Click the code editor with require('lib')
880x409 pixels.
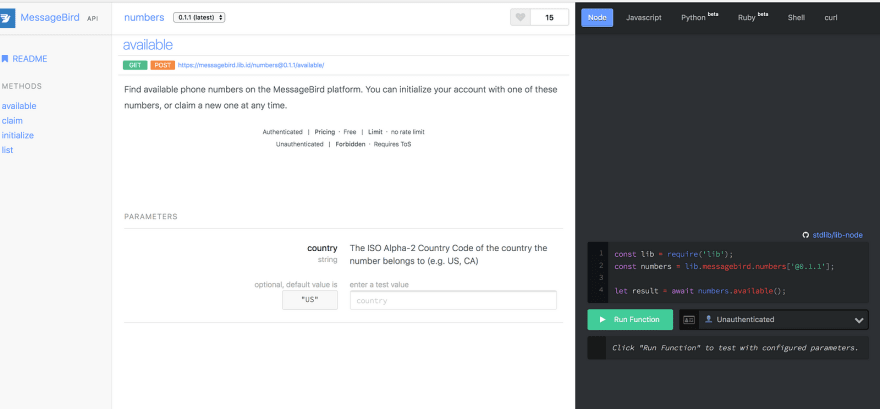728,272
